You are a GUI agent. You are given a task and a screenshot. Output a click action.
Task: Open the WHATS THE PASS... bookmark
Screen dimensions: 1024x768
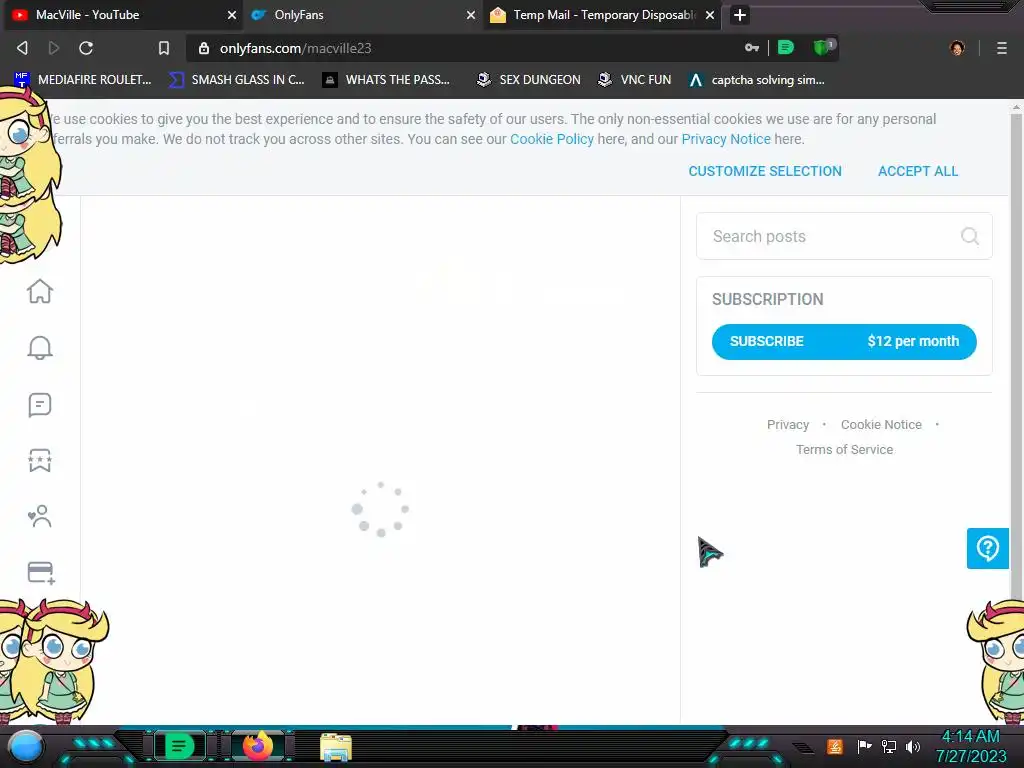click(387, 80)
